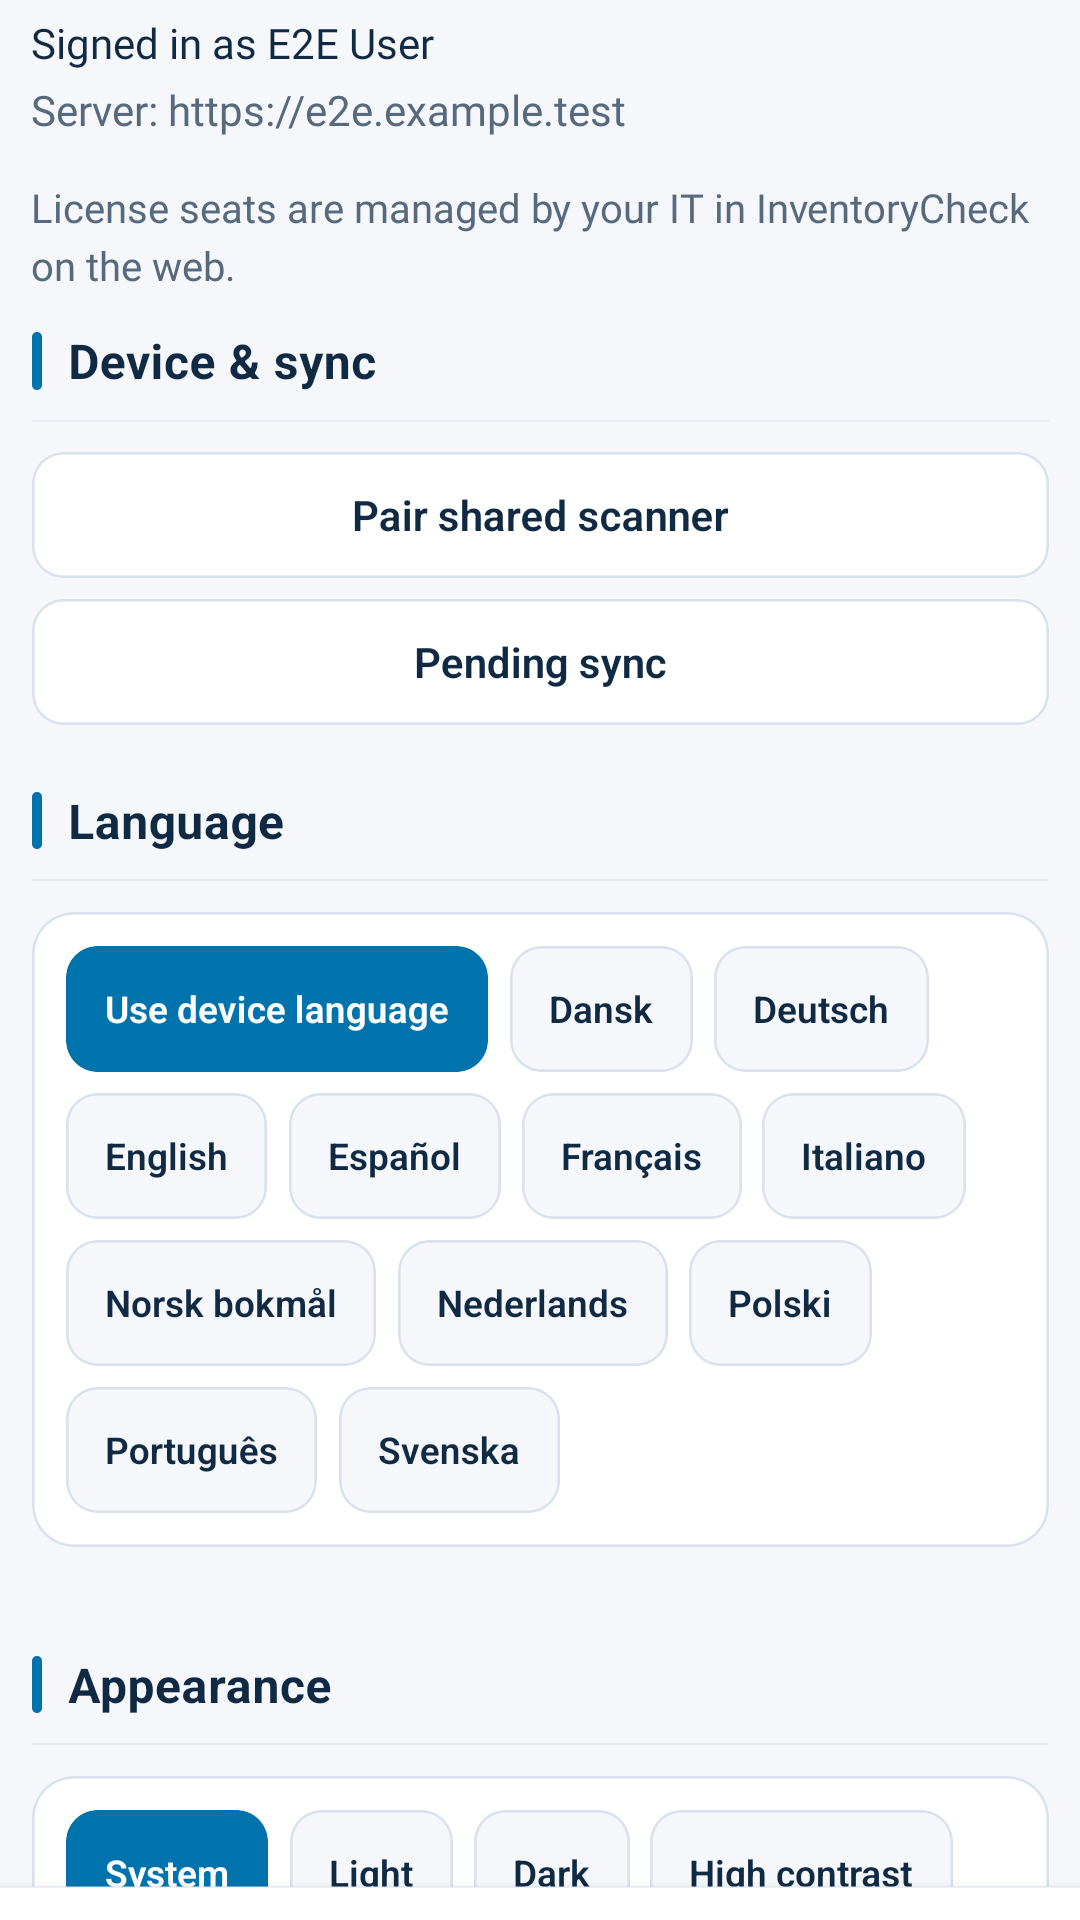Tap the Pair shared scanner button
The image size is (1080, 1920).
pyautogui.click(x=540, y=515)
